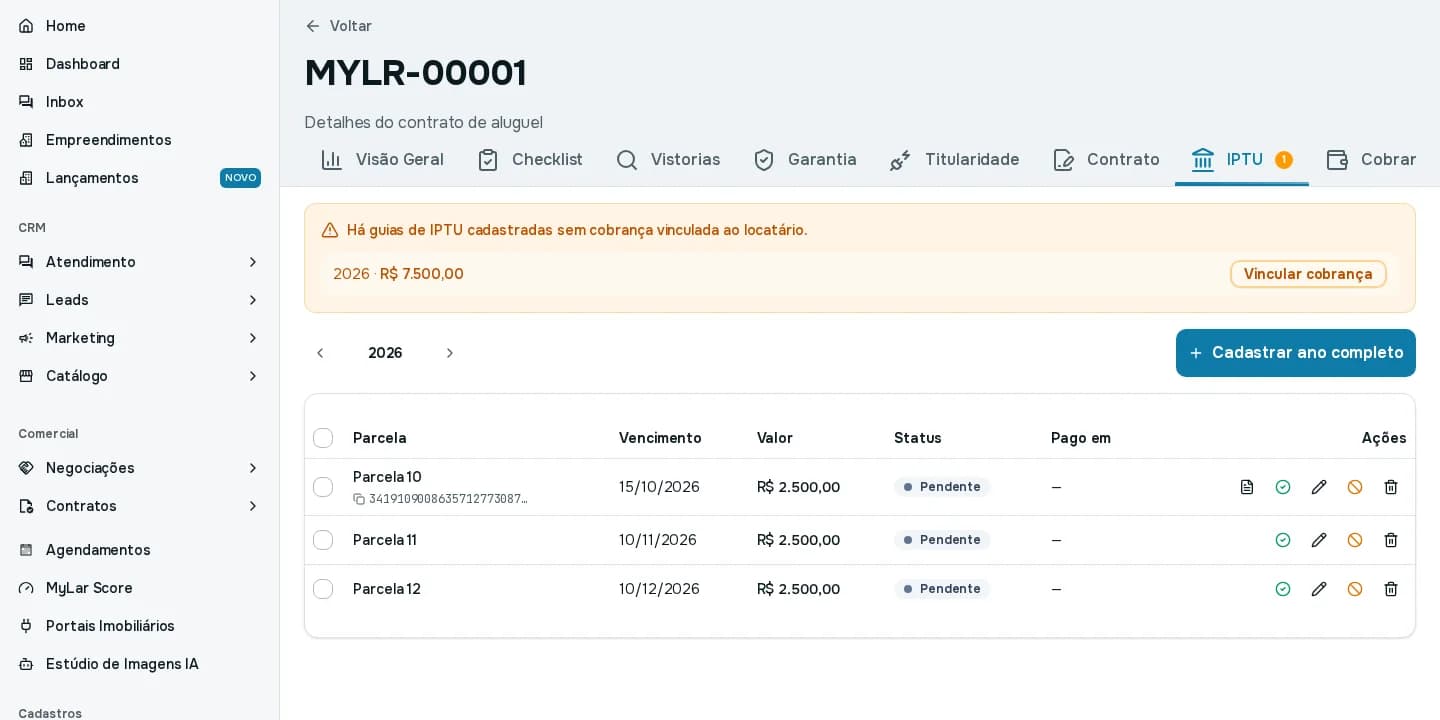Screen dimensions: 1440x720
Task: Select the Parcela 10 row checkbox
Action: coord(323,487)
